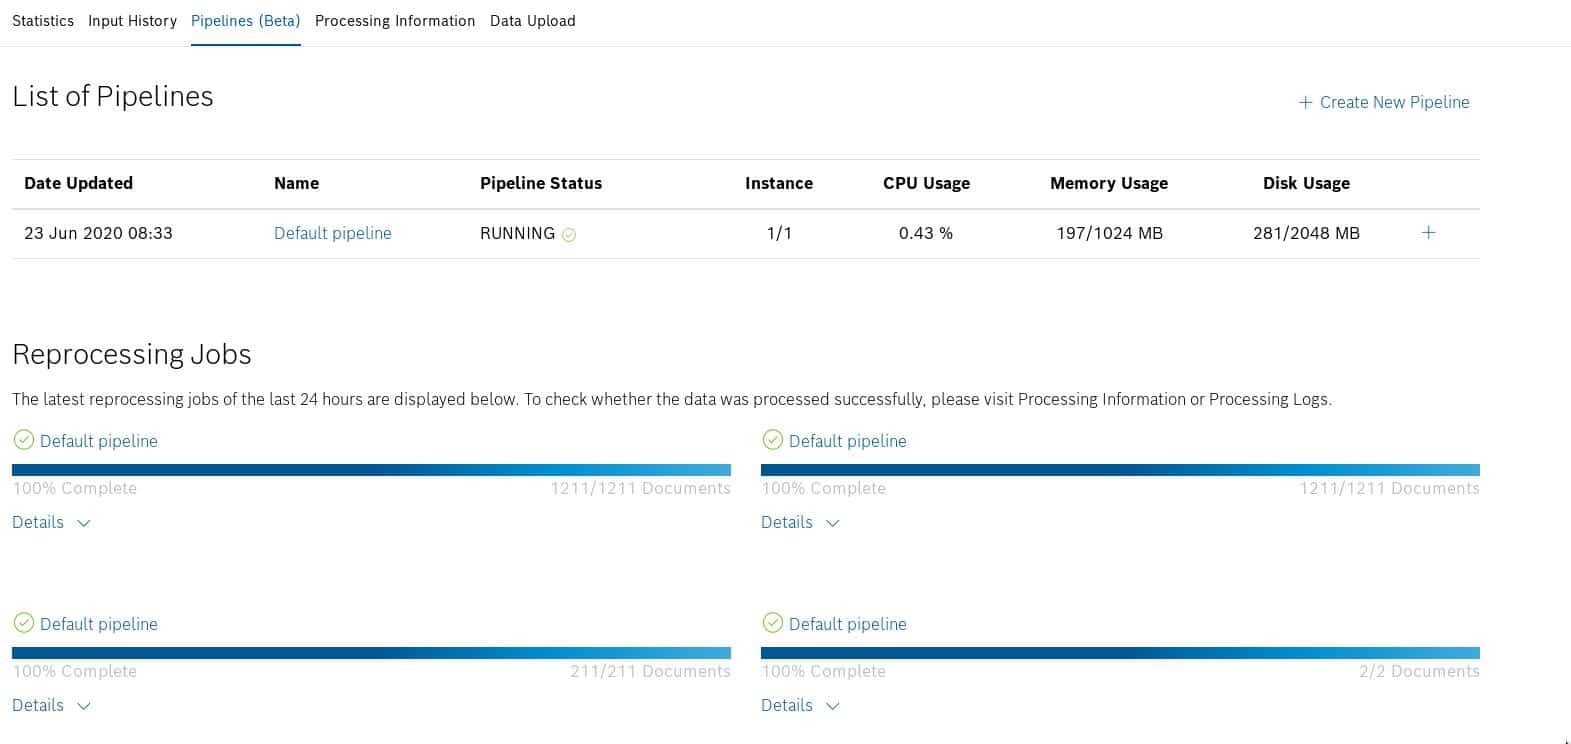Expand Details for the 211/211 documents job
Screen dimensions: 1571x744
click(x=51, y=705)
